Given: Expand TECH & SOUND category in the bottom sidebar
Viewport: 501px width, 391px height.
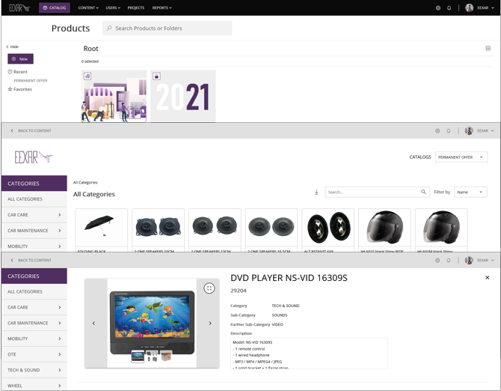Looking at the screenshot, I should [x=34, y=370].
